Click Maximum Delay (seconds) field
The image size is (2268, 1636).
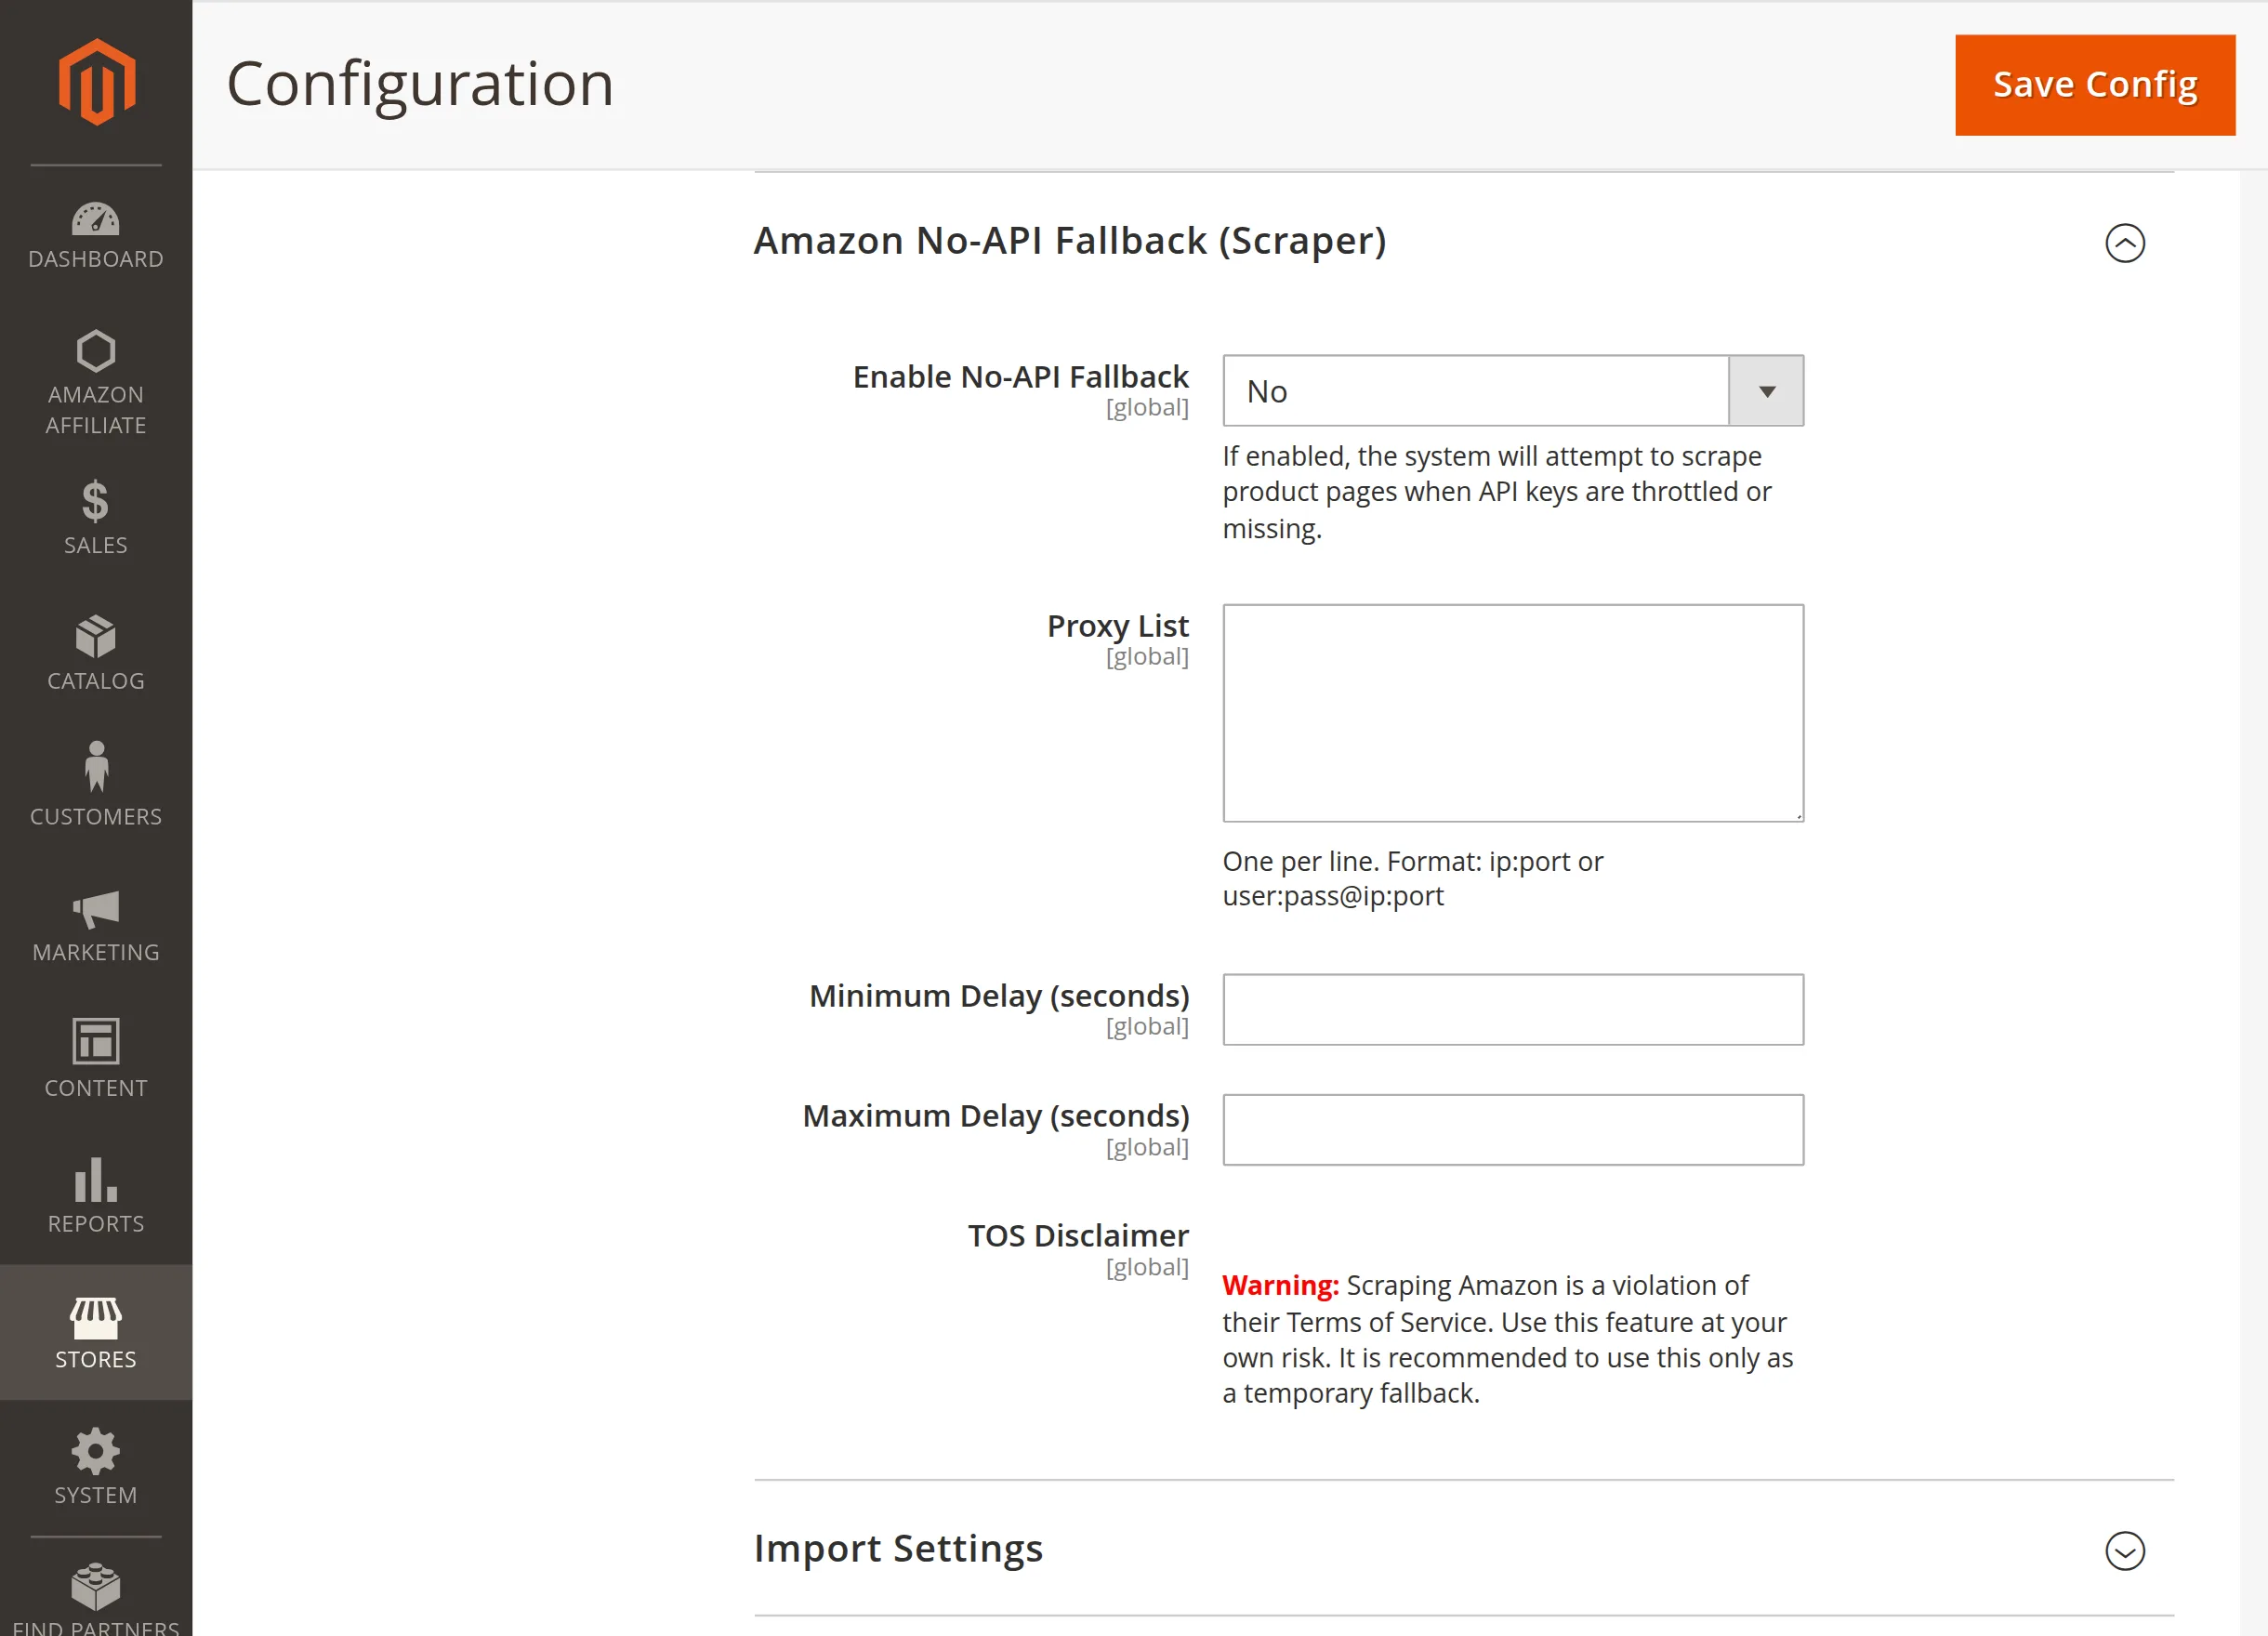[x=1512, y=1130]
